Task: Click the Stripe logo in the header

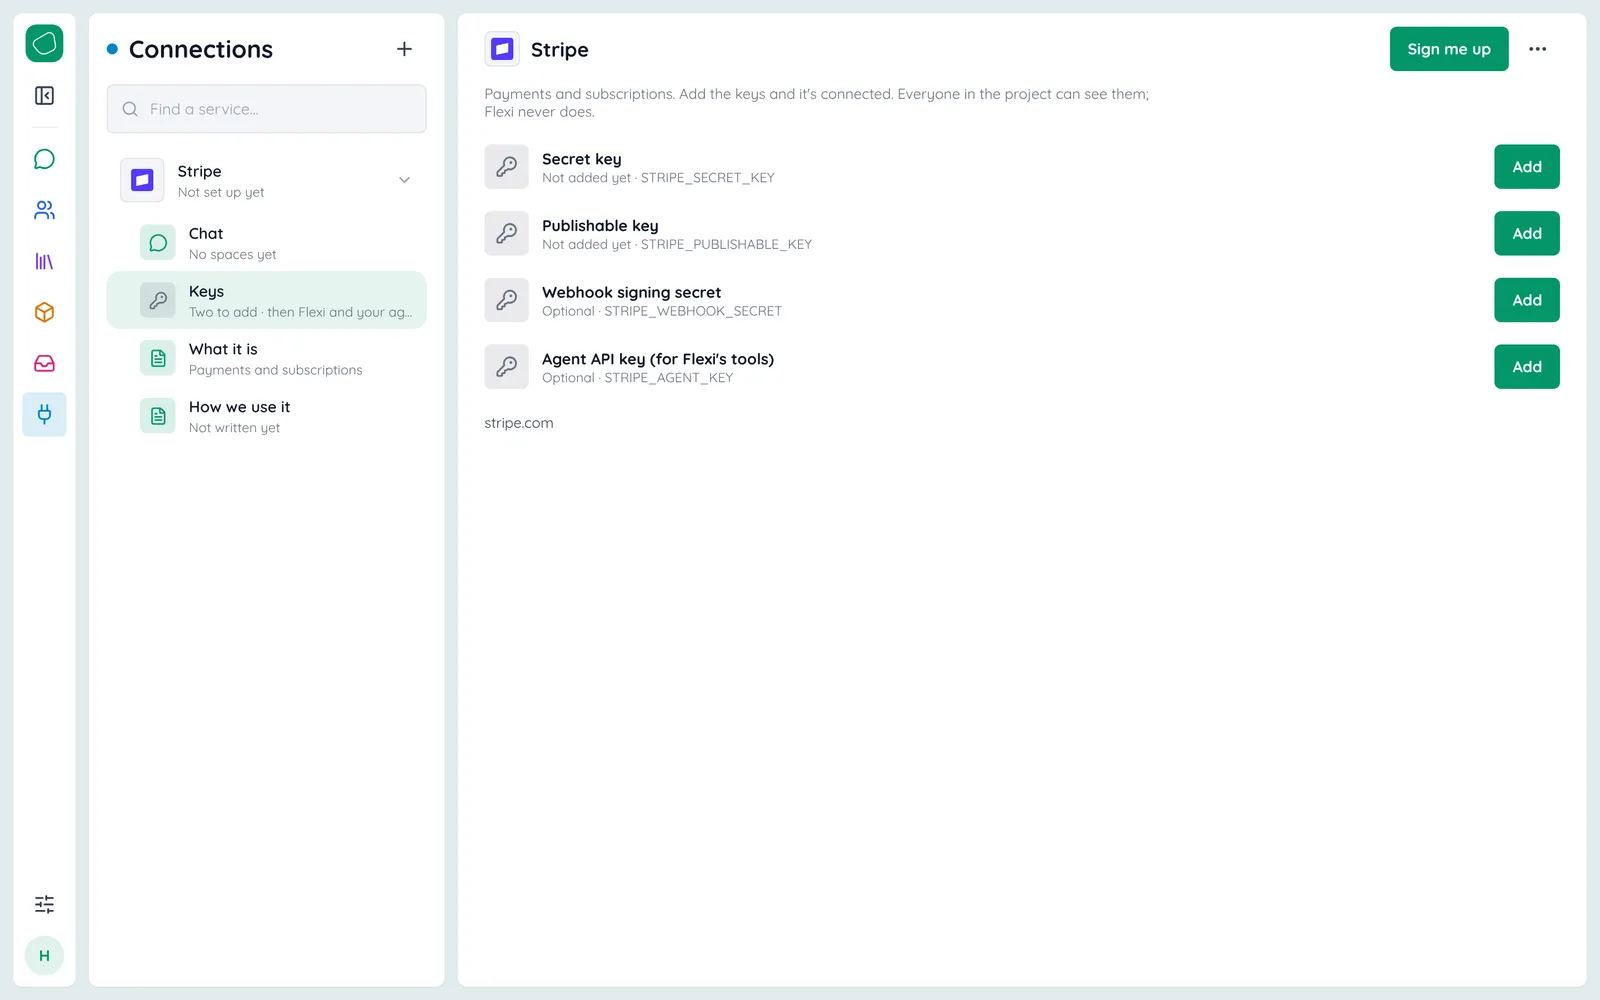Action: pyautogui.click(x=502, y=49)
